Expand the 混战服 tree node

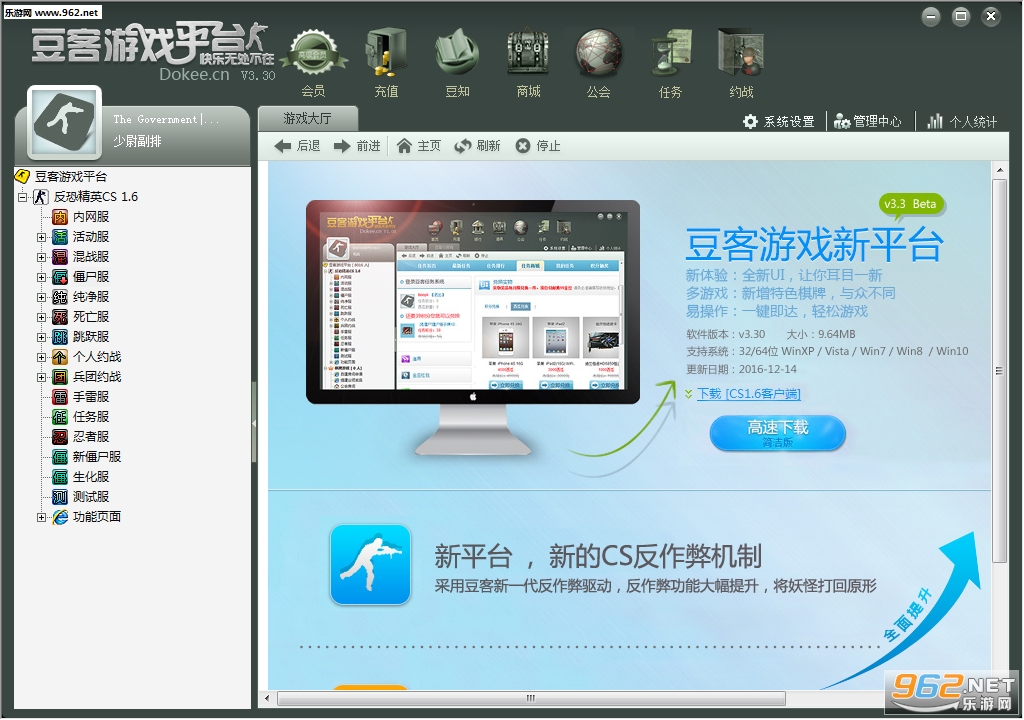pos(41,257)
